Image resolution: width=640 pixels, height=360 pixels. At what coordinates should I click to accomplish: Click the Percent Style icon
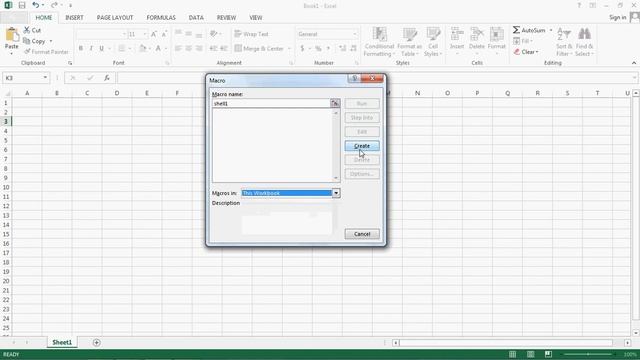(318, 48)
